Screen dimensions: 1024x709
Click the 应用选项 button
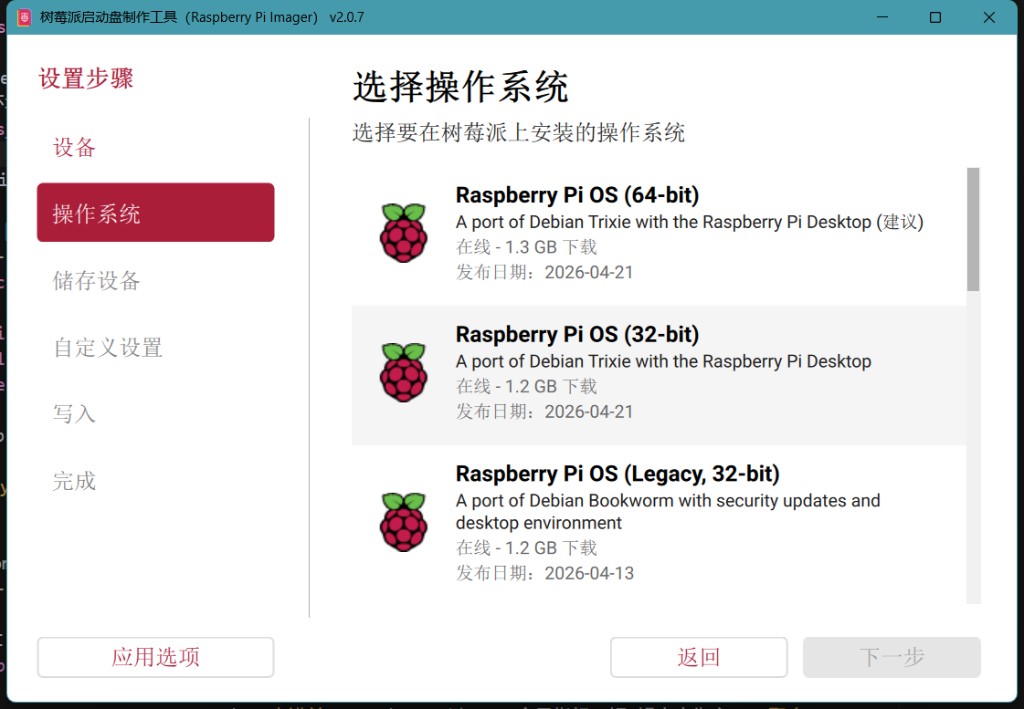[x=155, y=657]
